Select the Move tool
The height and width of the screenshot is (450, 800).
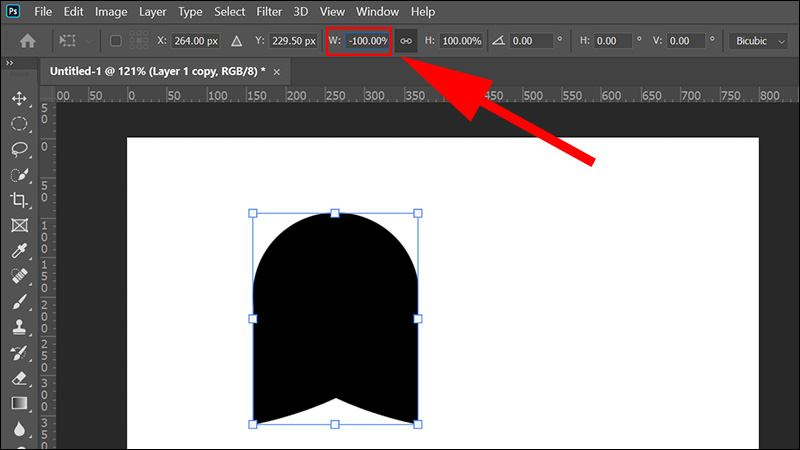click(19, 98)
